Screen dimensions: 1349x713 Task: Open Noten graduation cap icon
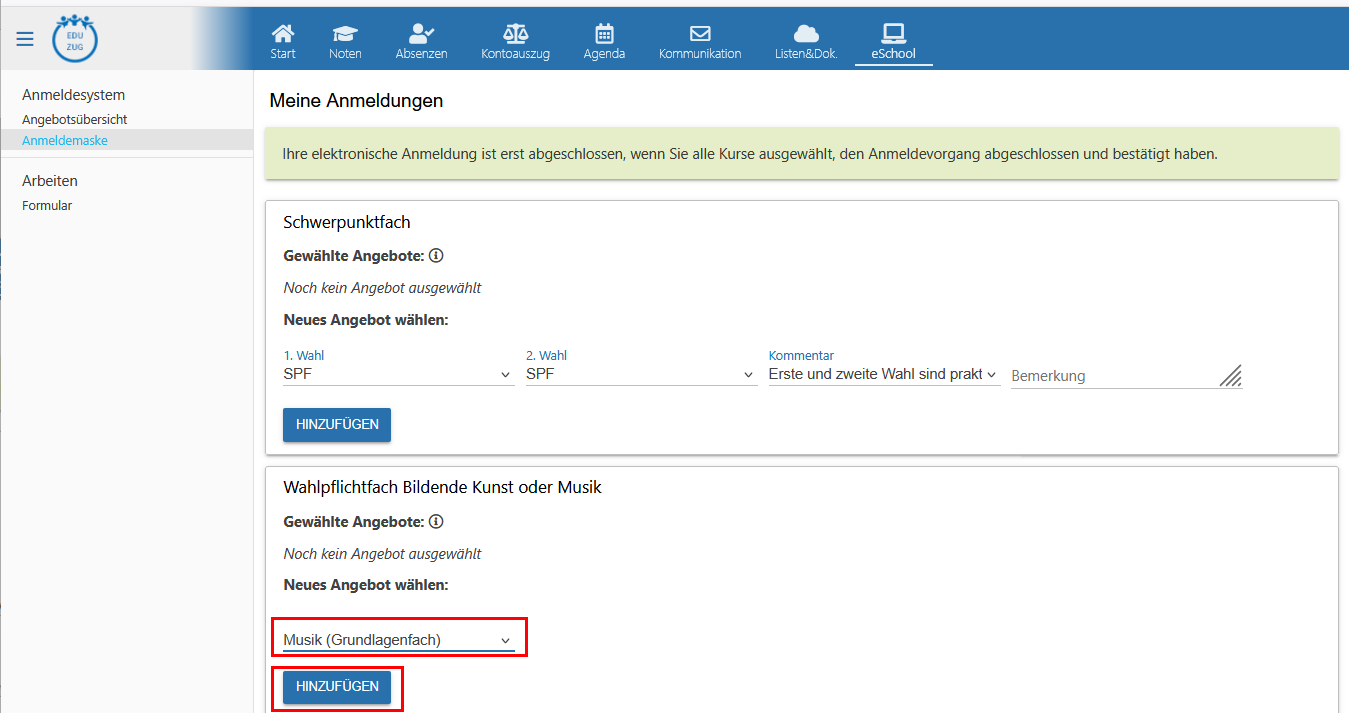click(345, 34)
